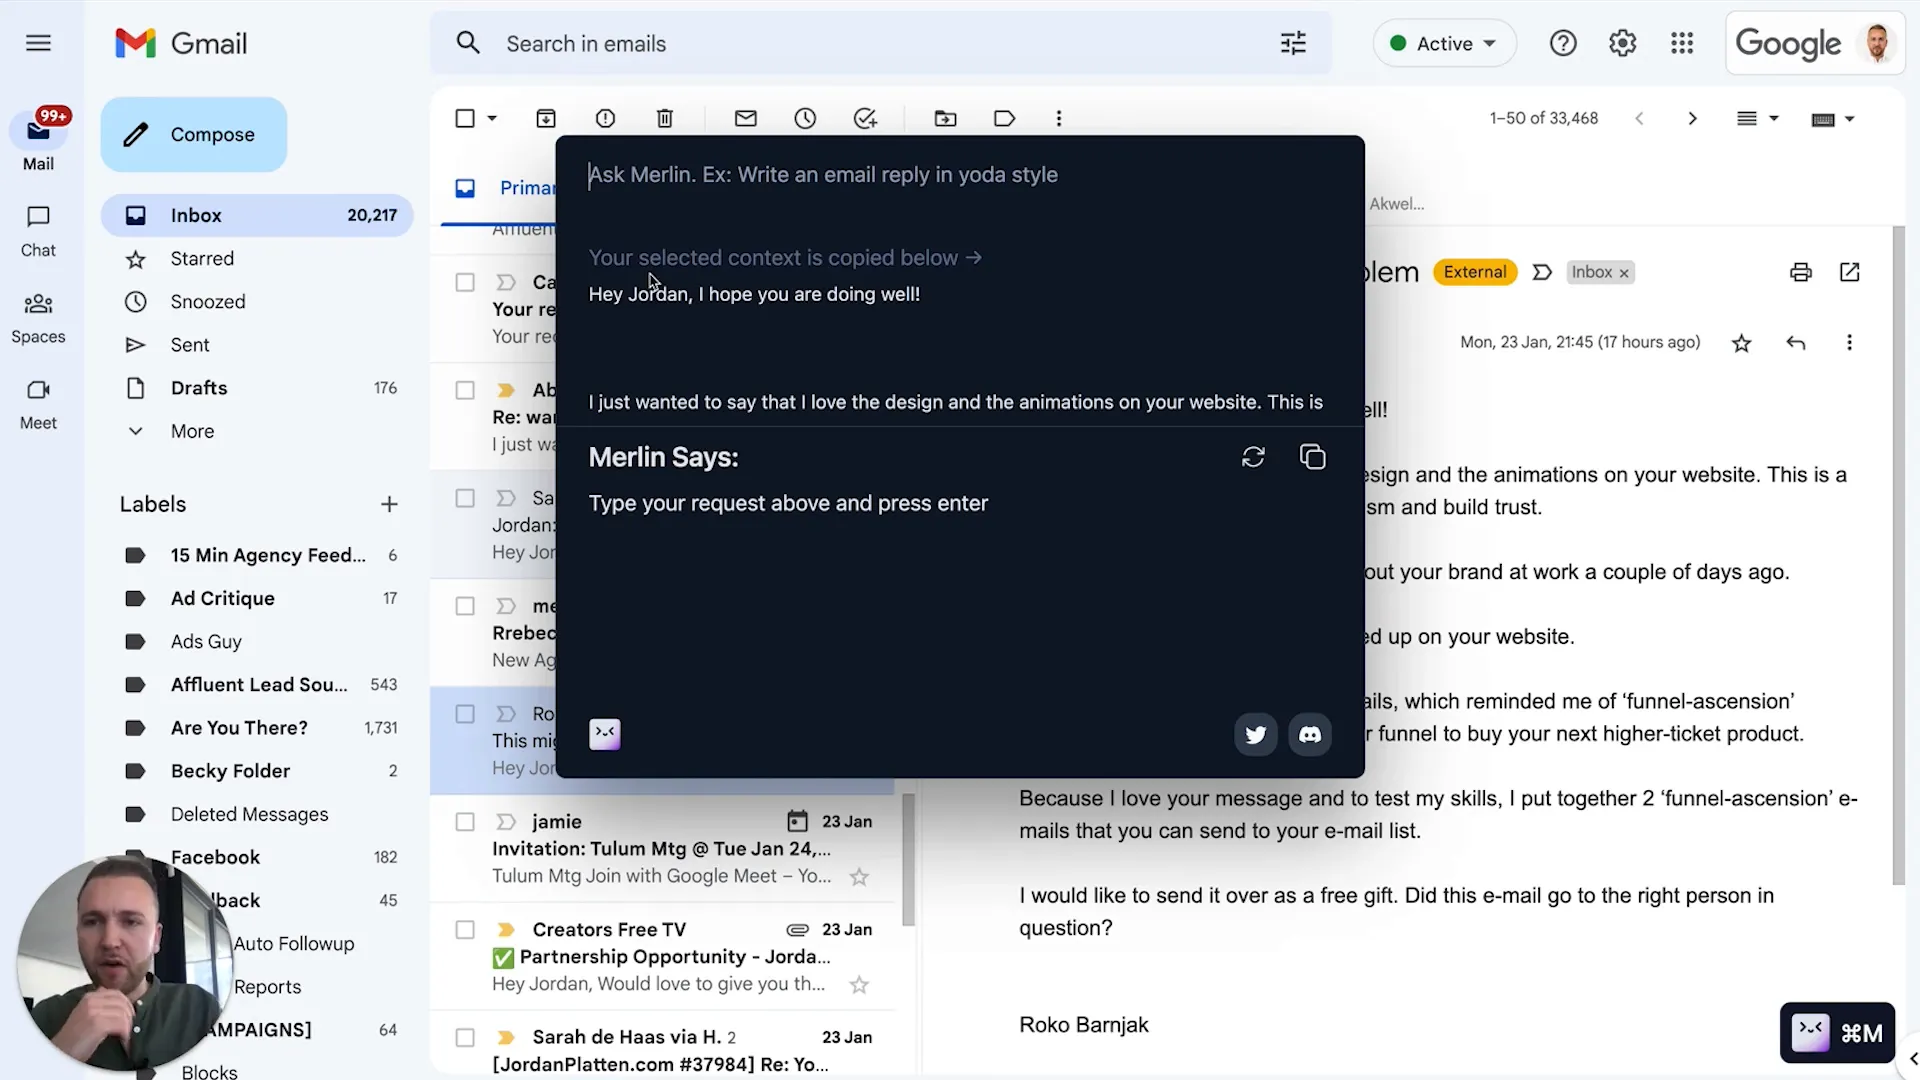Open the Starred folder

(202, 258)
